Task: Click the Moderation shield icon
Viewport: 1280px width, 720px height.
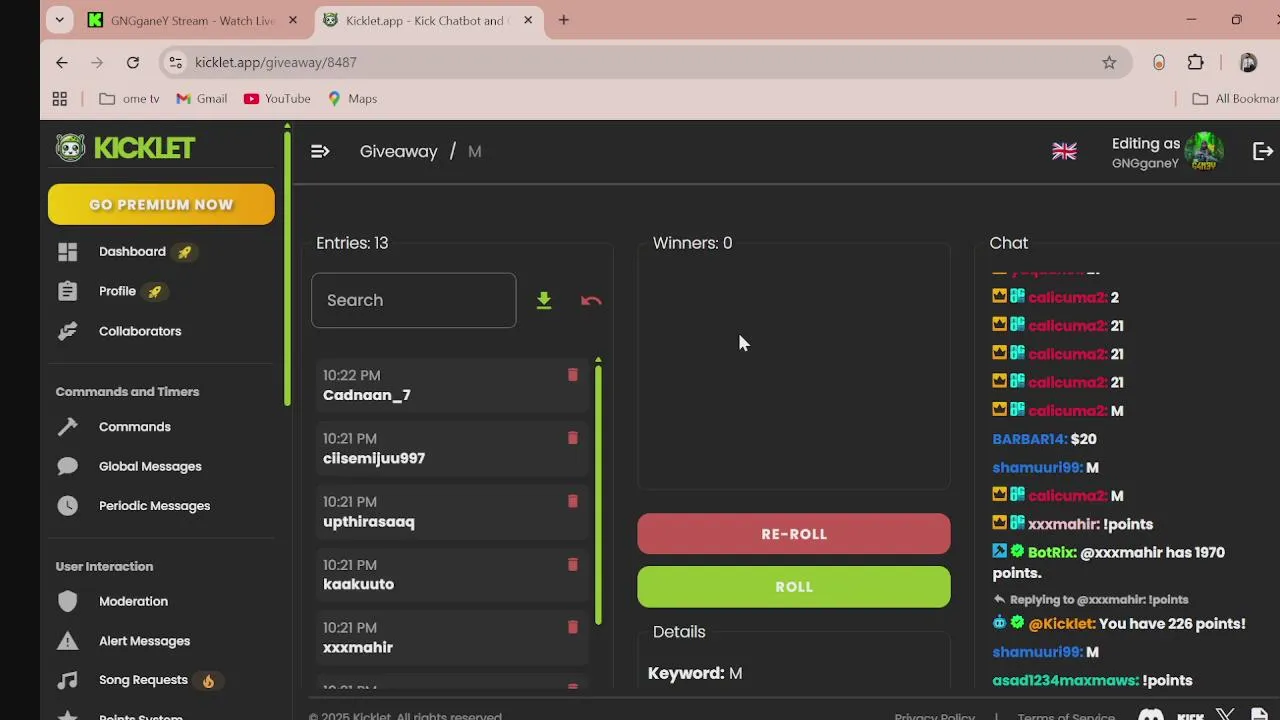Action: click(x=67, y=601)
